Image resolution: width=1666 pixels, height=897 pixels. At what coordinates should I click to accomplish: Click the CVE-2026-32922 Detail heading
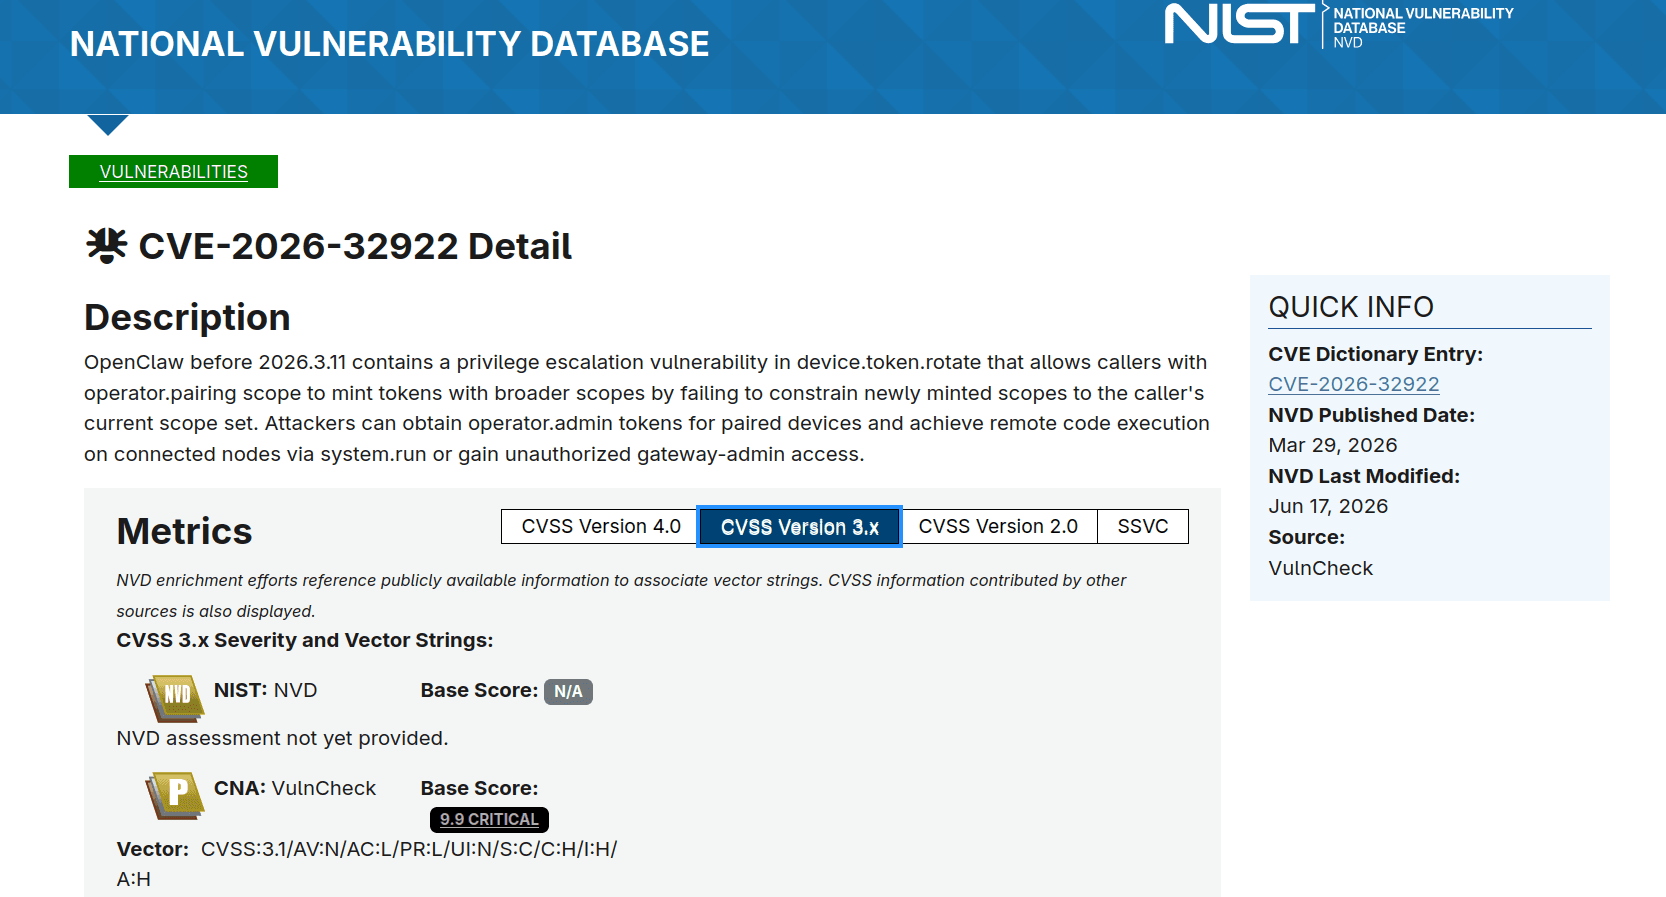(355, 246)
